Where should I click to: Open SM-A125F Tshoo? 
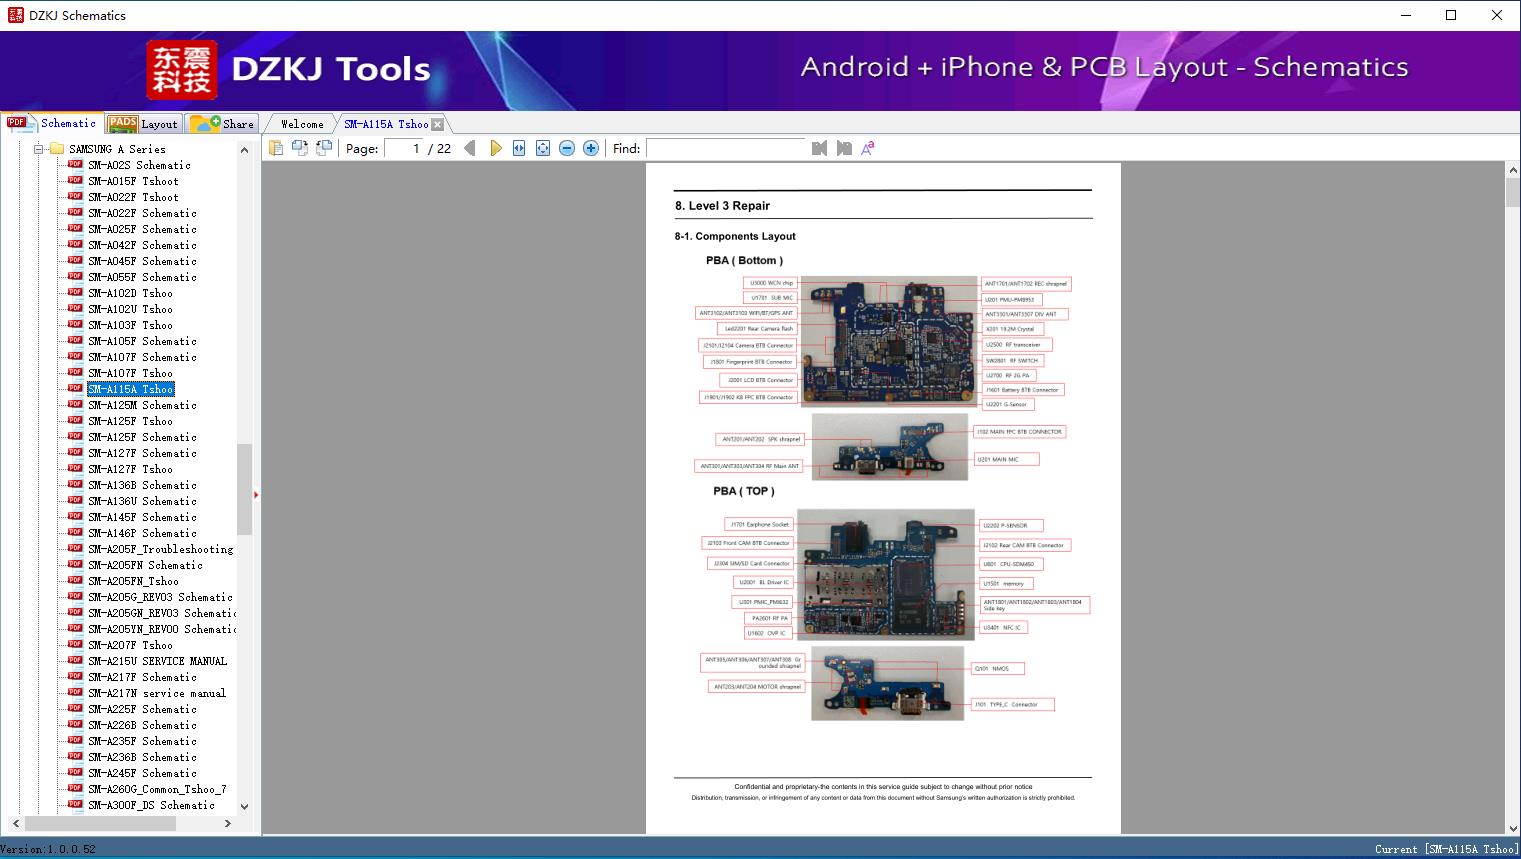tap(130, 421)
